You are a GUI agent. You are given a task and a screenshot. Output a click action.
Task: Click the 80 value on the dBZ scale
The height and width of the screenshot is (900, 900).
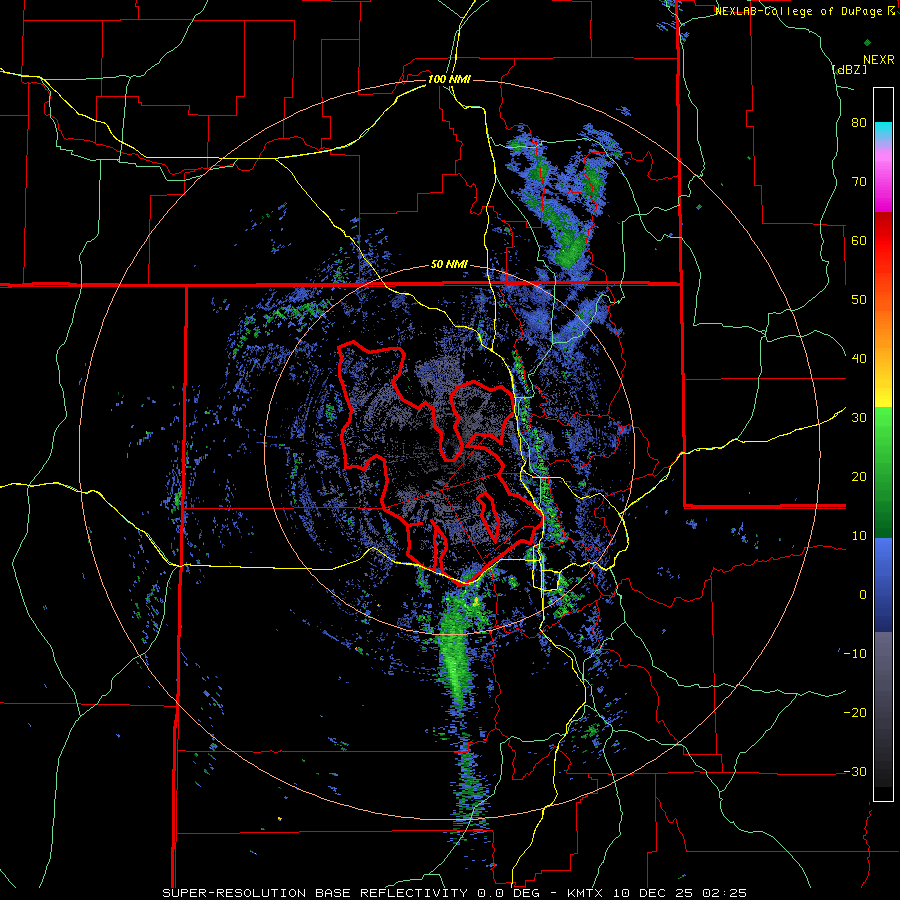coord(859,122)
